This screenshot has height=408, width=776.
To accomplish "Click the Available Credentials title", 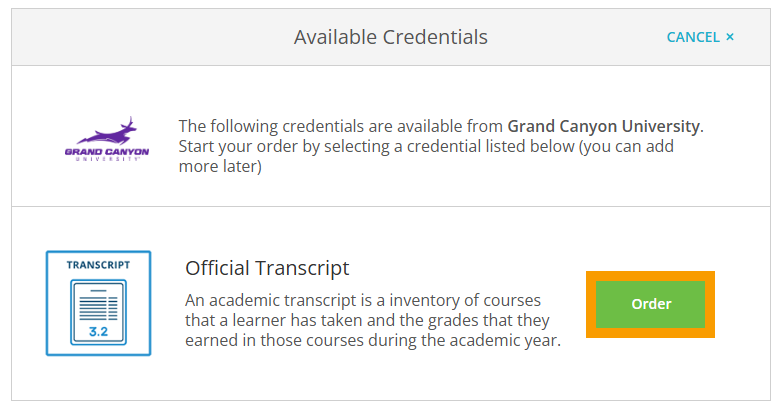I will click(x=390, y=37).
